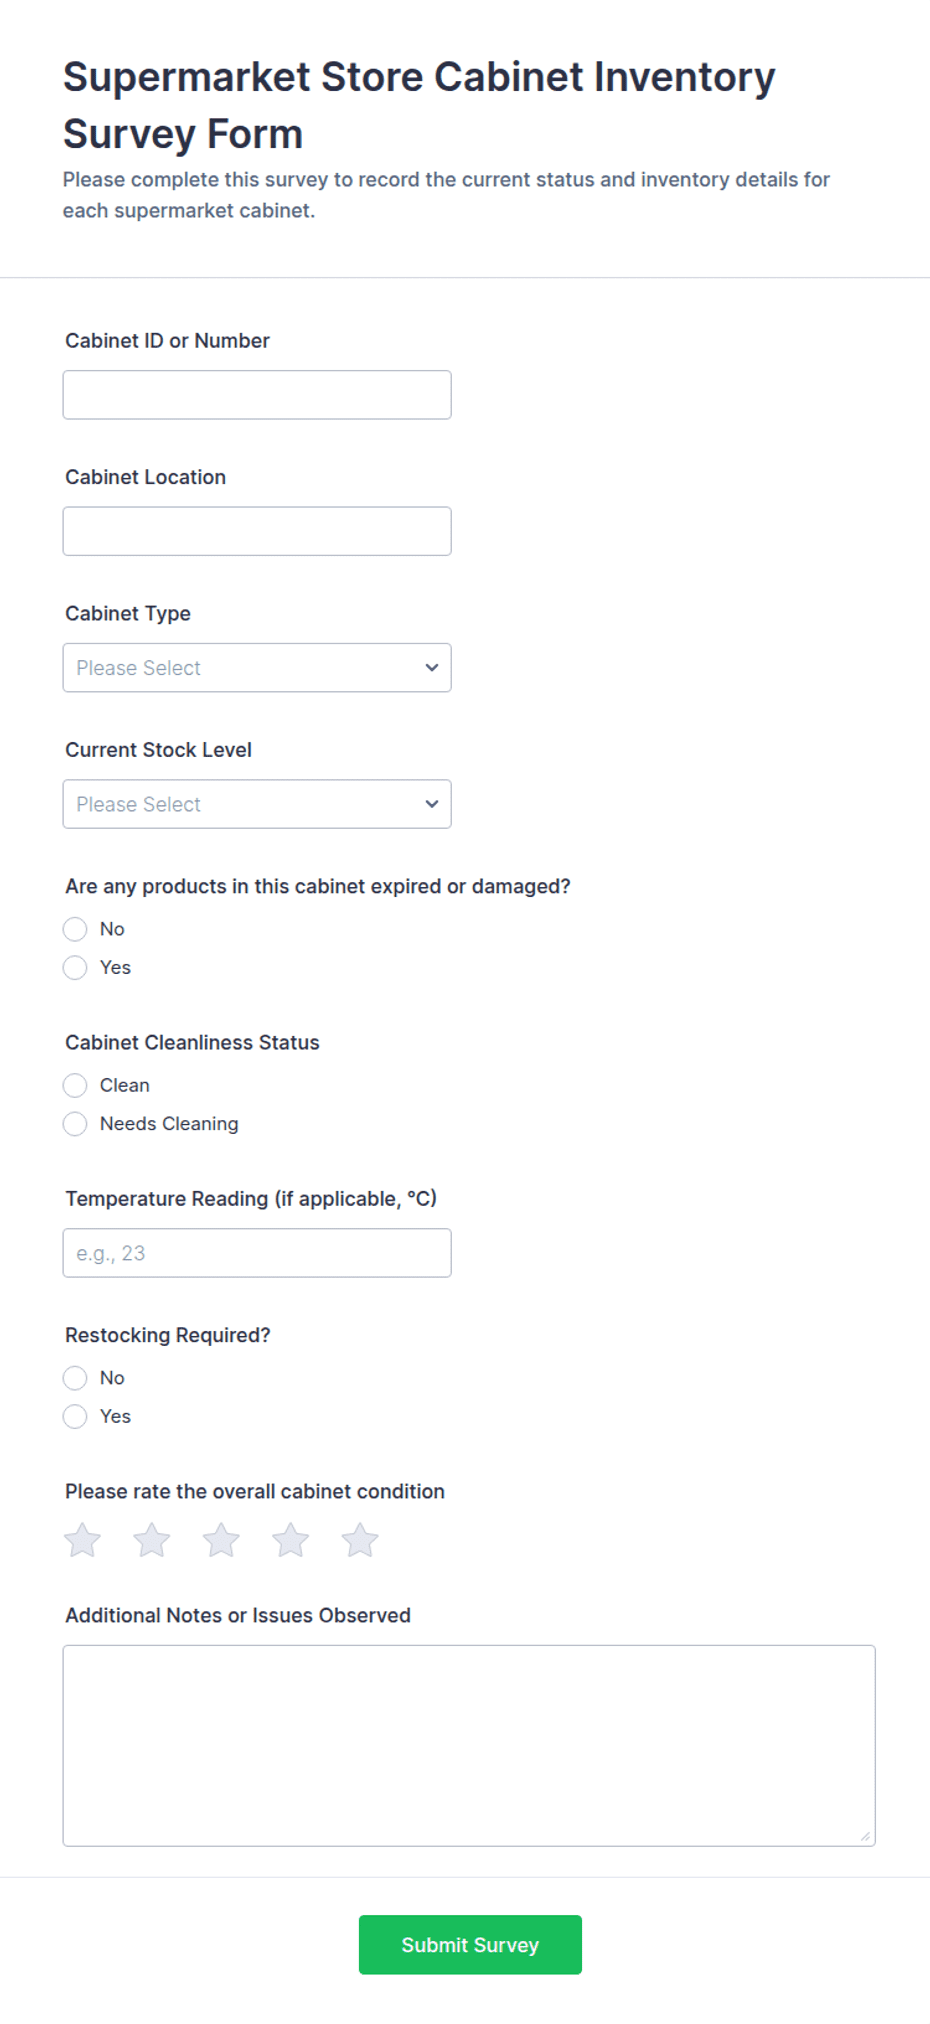Give a five star cabinet rating
This screenshot has height=2024, width=930.
pos(359,1540)
